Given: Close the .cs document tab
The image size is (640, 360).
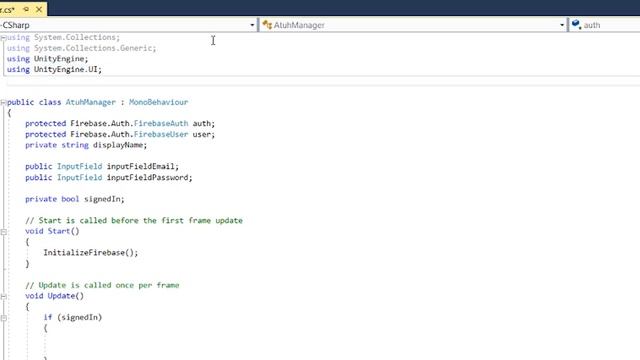Looking at the screenshot, I should pyautogui.click(x=39, y=9).
